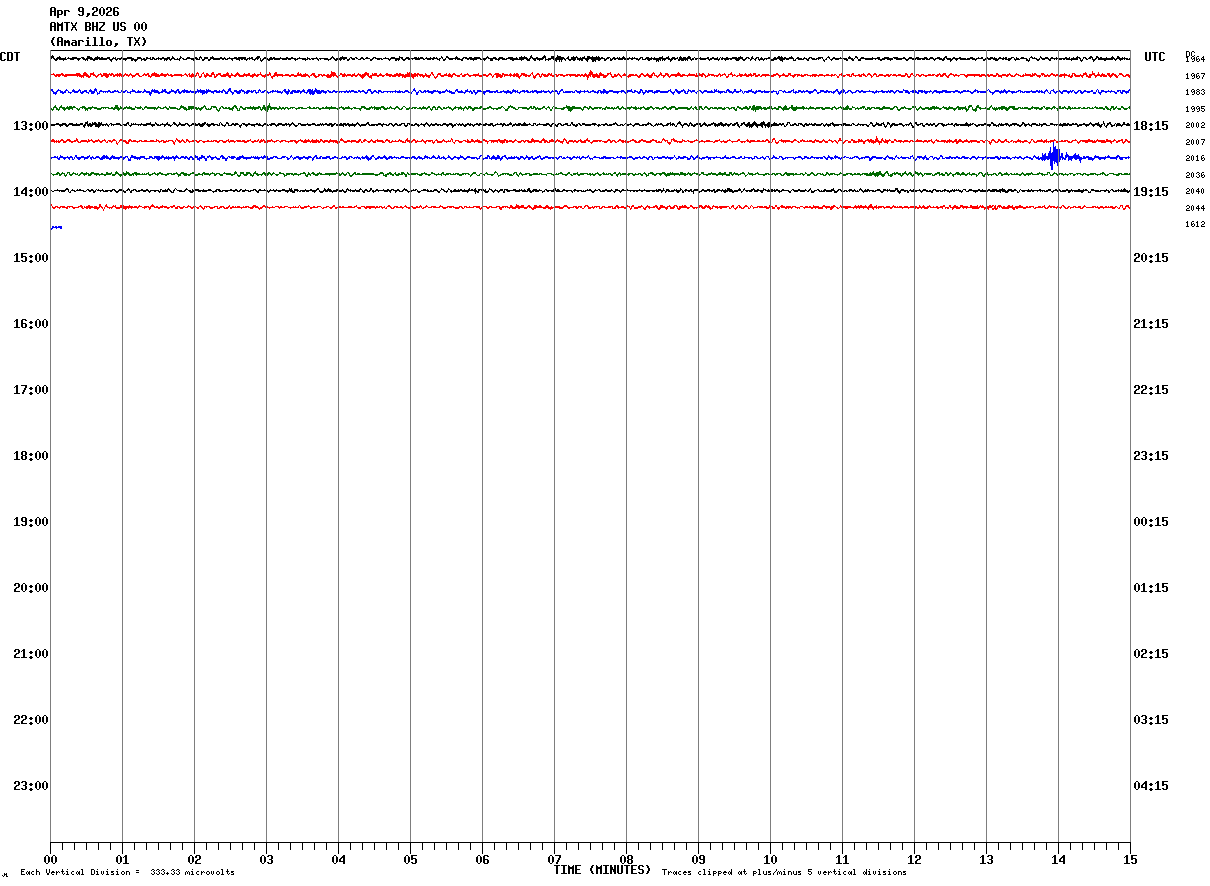Screen dimensions: 1210x886
Task: Click the '00:15' UTC time label
Action: [1151, 522]
